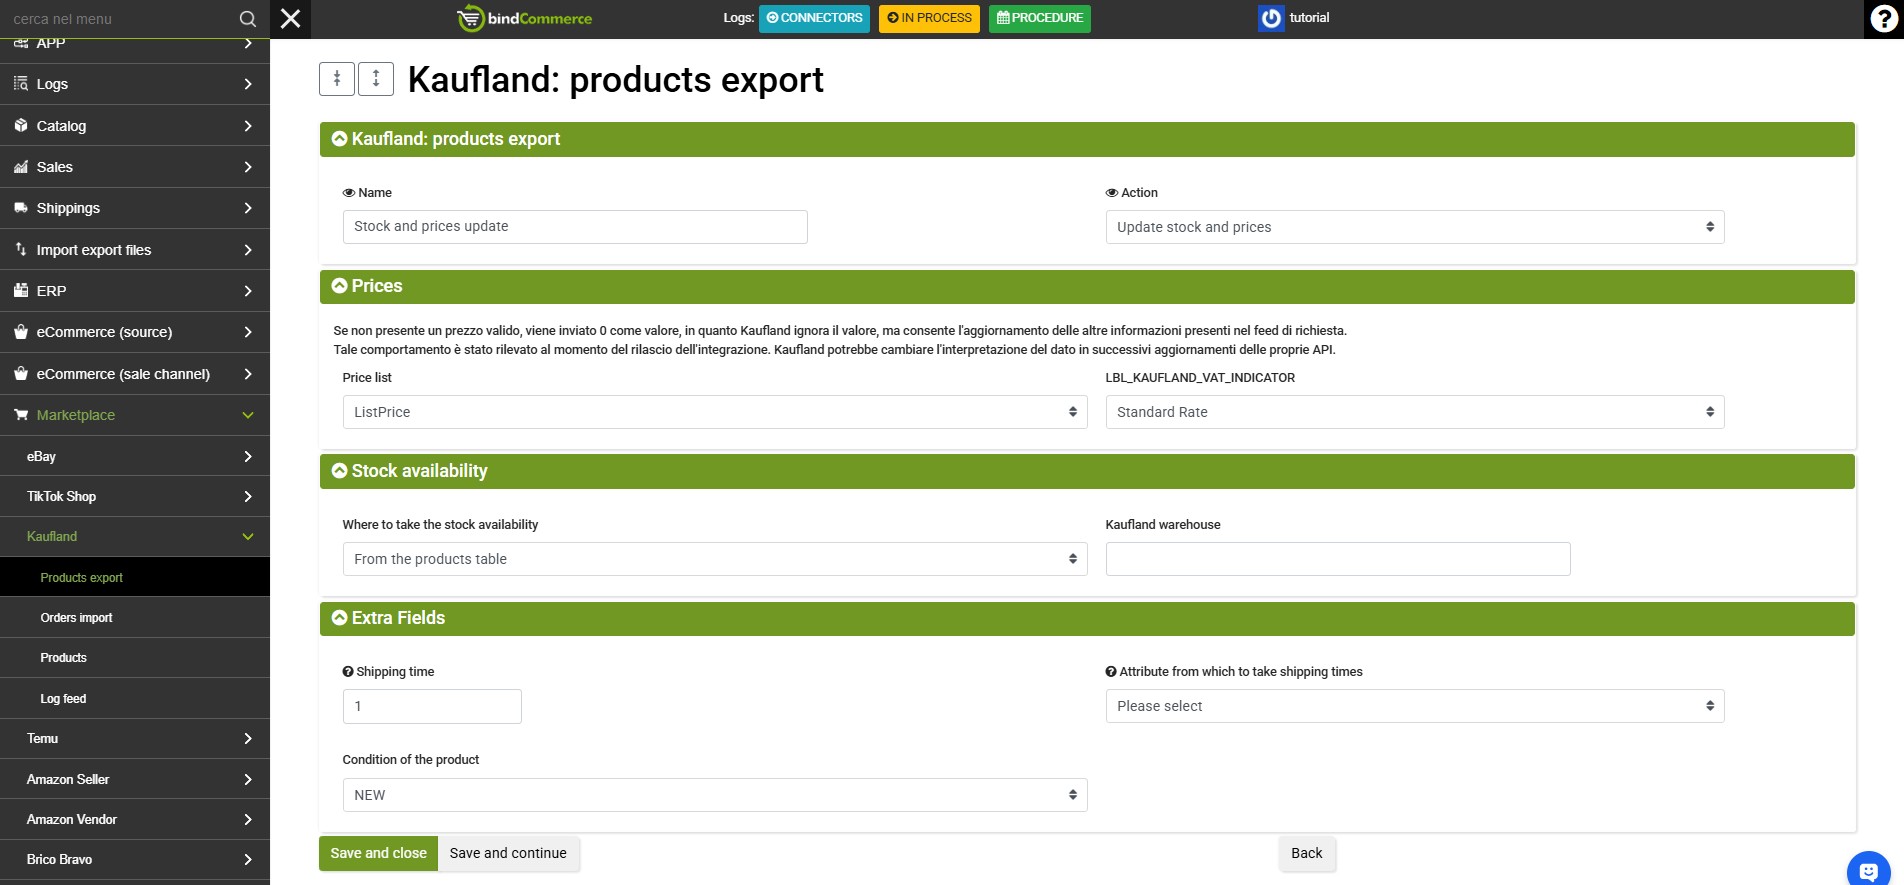Viewport: 1904px width, 885px height.
Task: Click the Logs menu icon
Action: pos(21,84)
